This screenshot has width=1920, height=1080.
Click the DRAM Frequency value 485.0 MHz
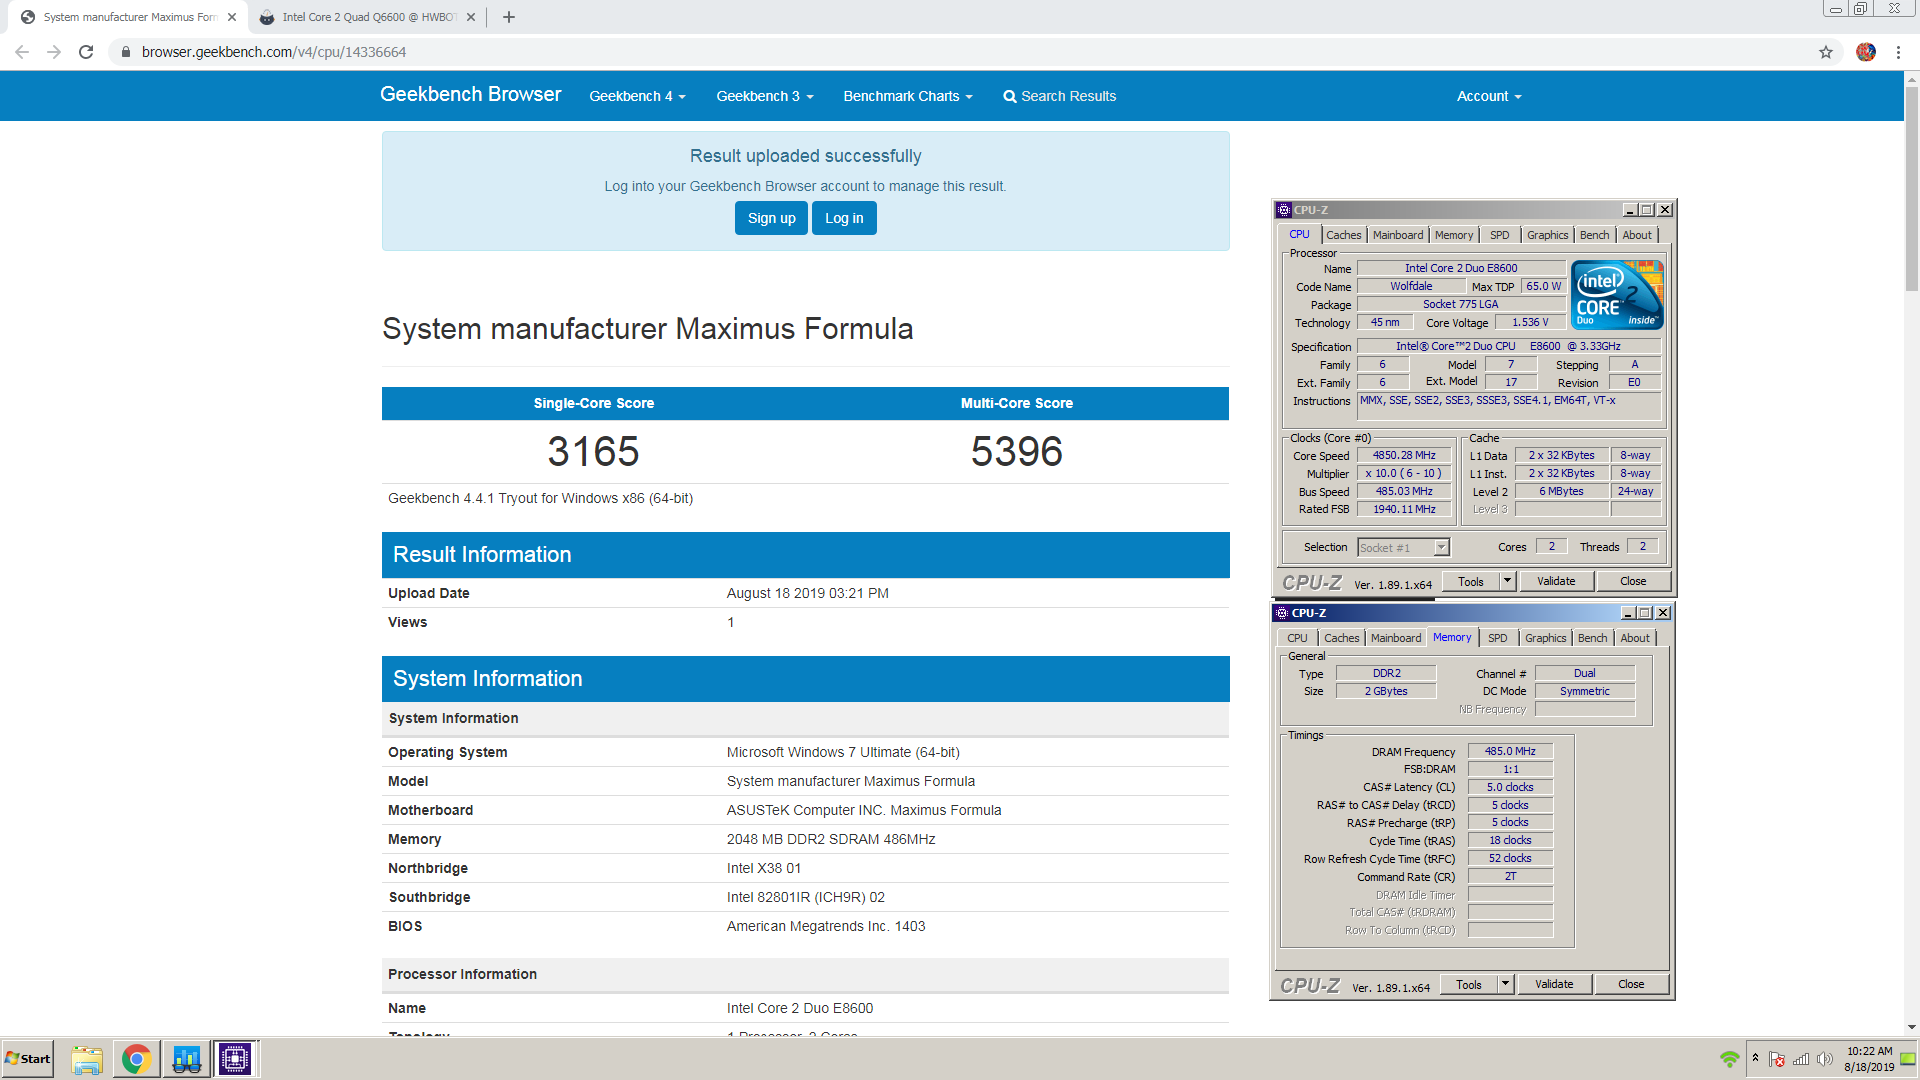[x=1510, y=751]
